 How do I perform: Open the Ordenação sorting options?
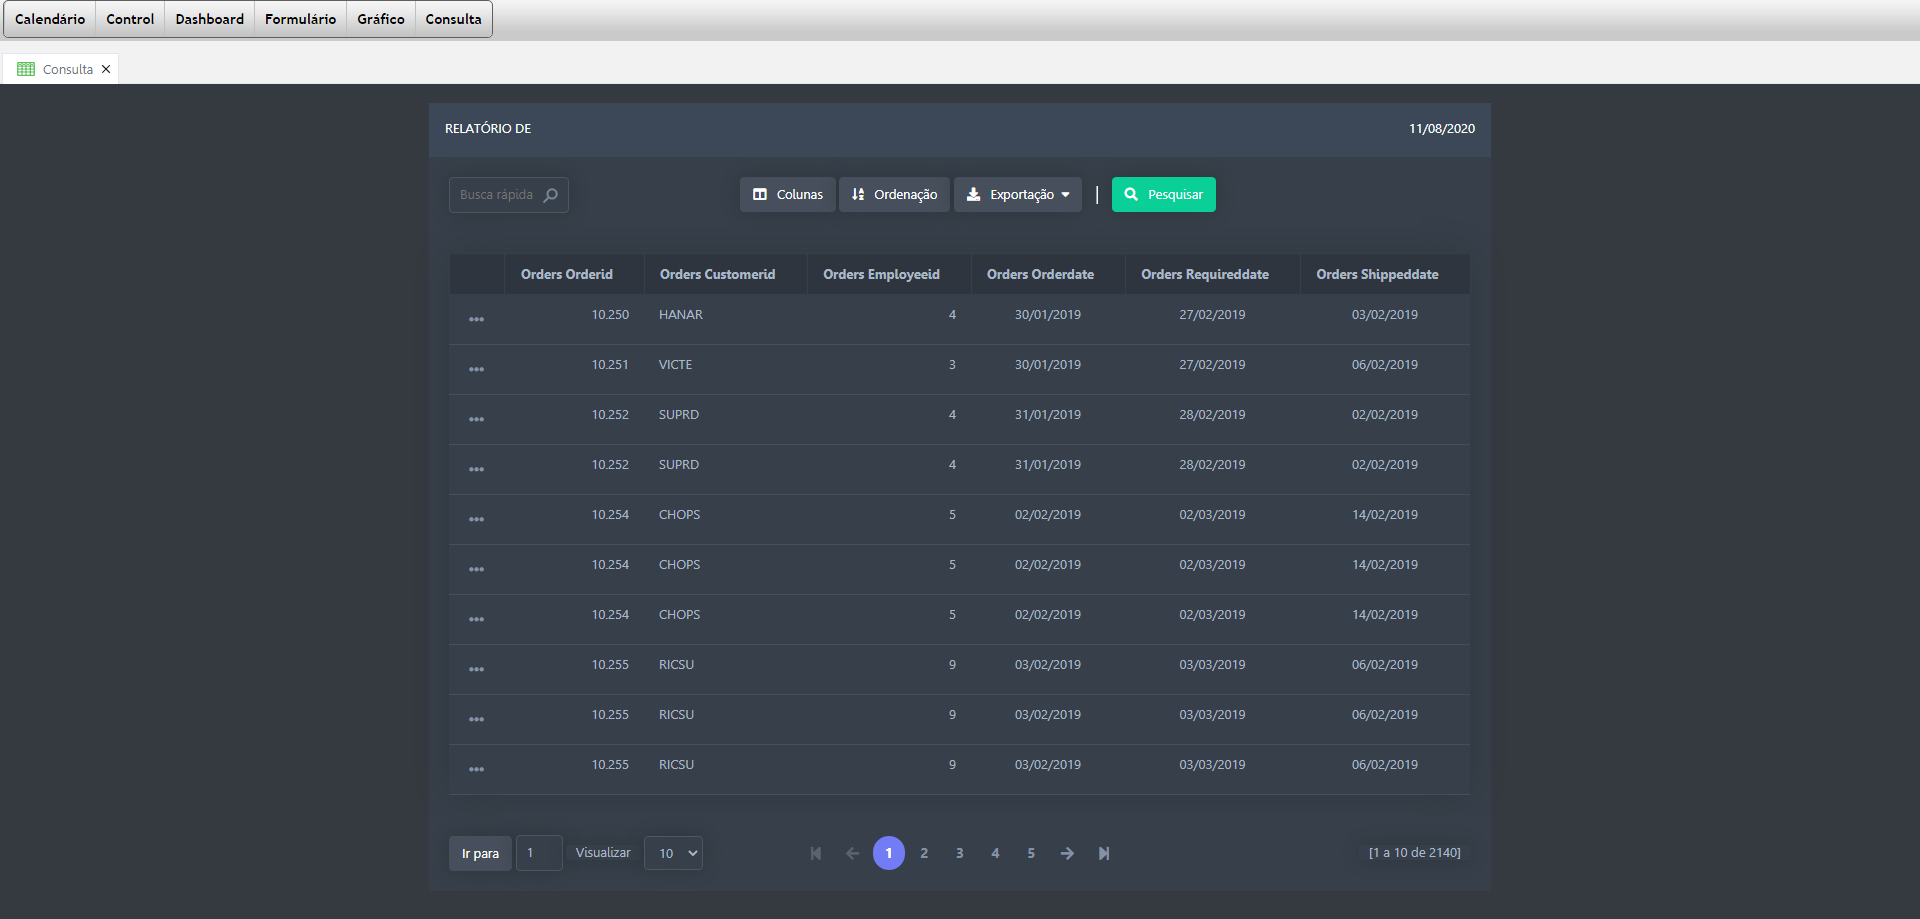(x=894, y=195)
